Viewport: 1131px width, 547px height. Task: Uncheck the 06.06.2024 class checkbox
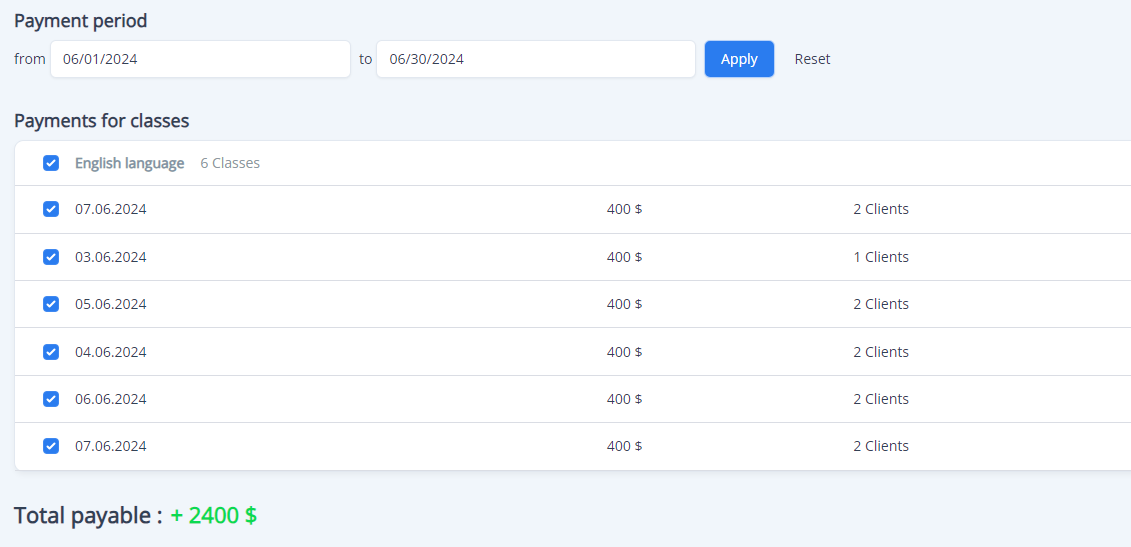click(50, 398)
